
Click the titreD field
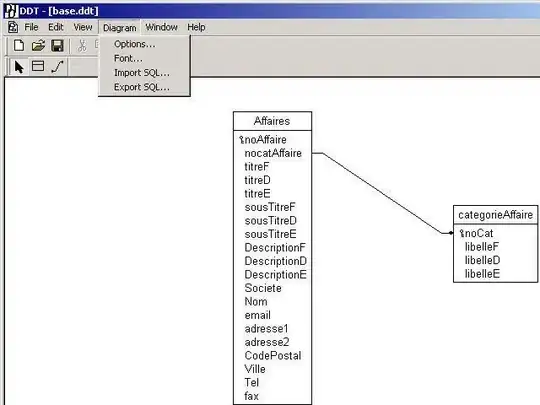click(x=257, y=180)
